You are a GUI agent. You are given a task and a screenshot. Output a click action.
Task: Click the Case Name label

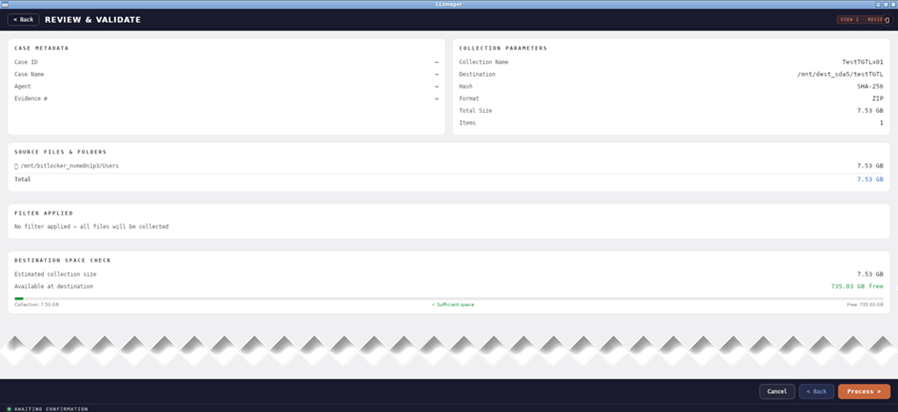29,74
